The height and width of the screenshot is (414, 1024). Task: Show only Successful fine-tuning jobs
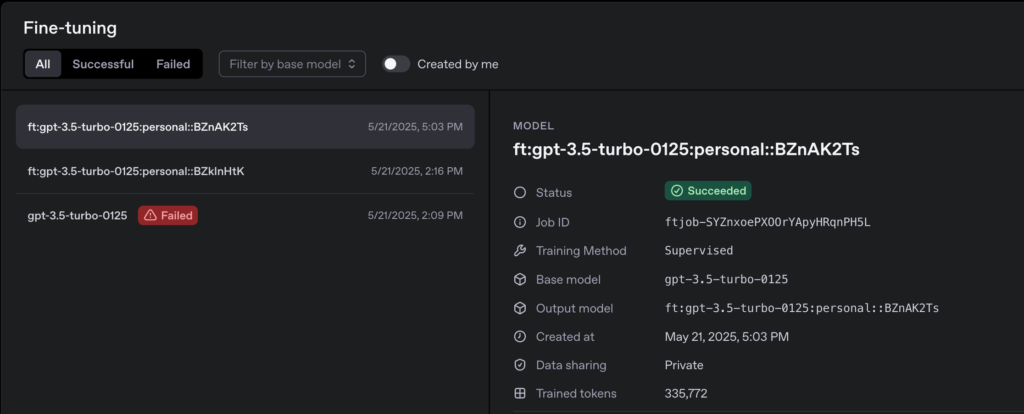pos(103,64)
